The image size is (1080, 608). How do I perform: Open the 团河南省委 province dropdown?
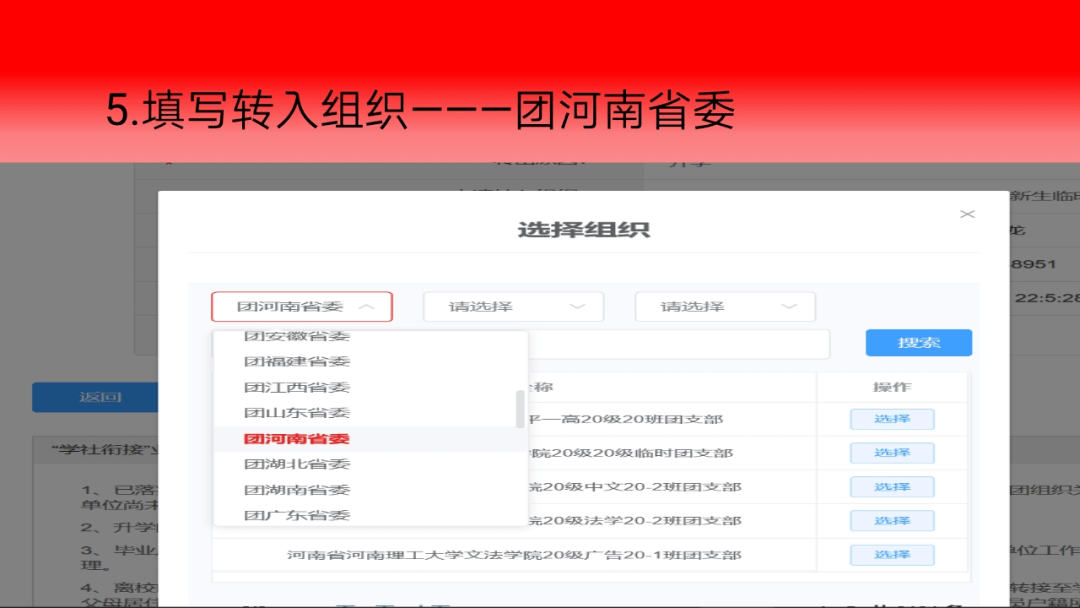tap(302, 306)
